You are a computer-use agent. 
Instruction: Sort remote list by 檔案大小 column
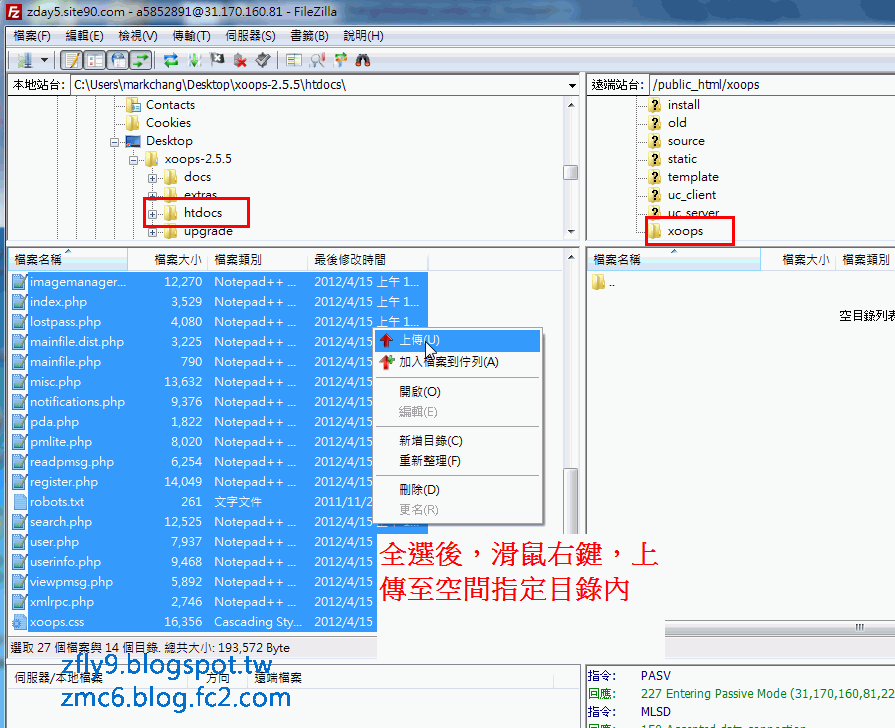click(798, 260)
